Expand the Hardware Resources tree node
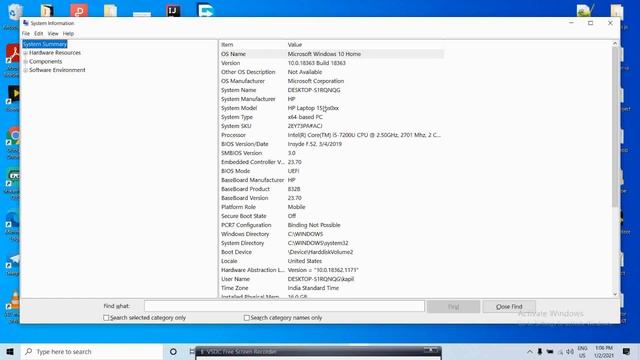 tap(25, 53)
